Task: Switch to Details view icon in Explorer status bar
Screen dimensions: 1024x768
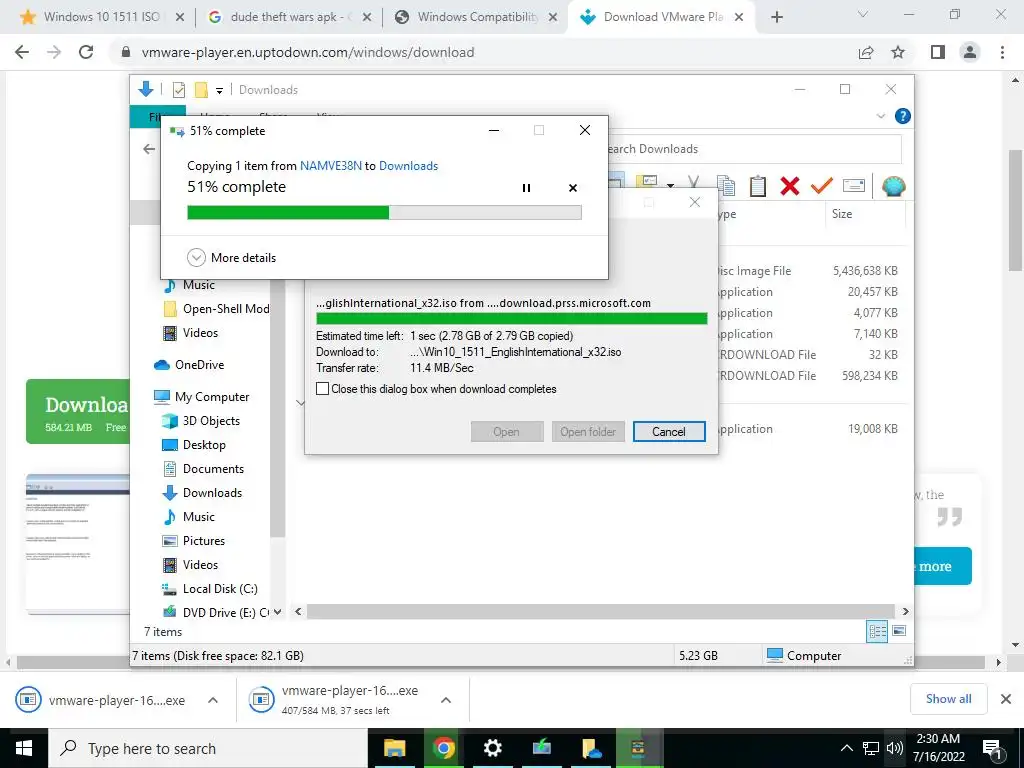Action: (x=877, y=631)
